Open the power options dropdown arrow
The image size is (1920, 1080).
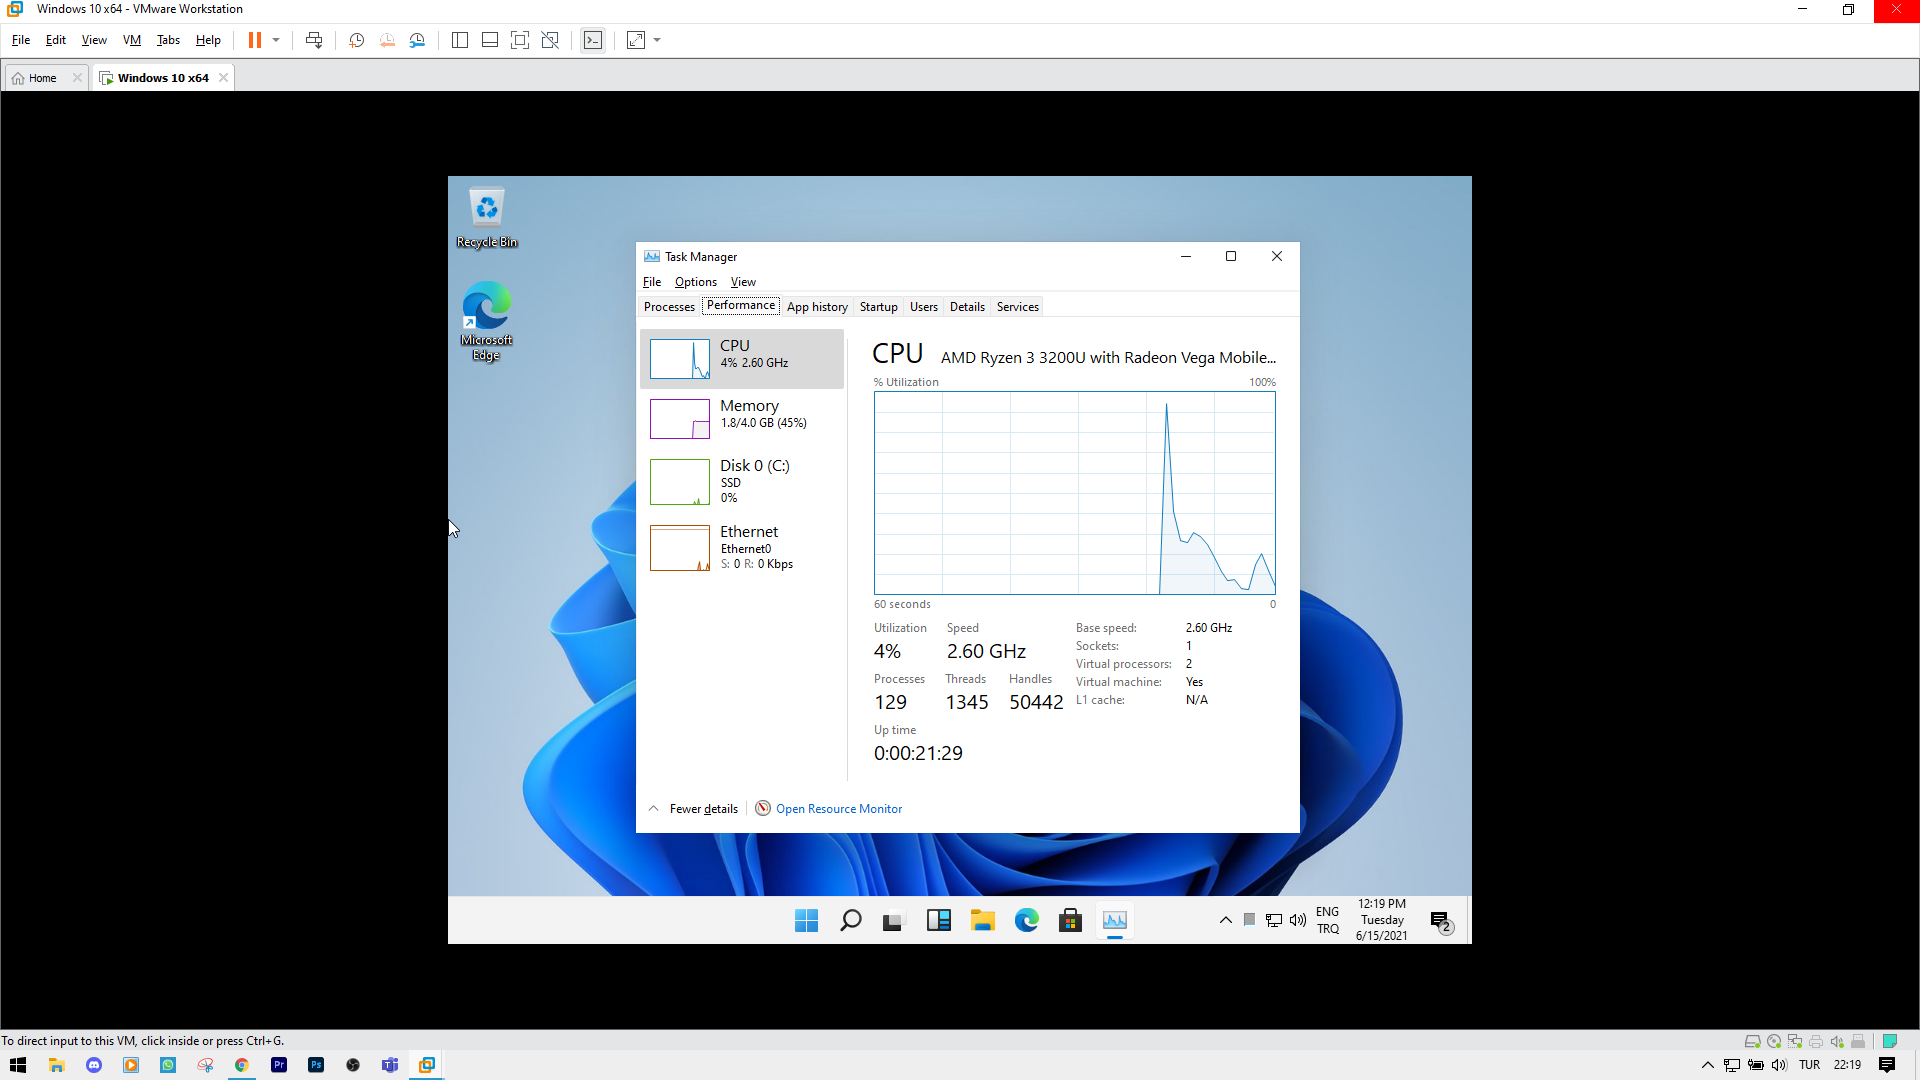276,40
